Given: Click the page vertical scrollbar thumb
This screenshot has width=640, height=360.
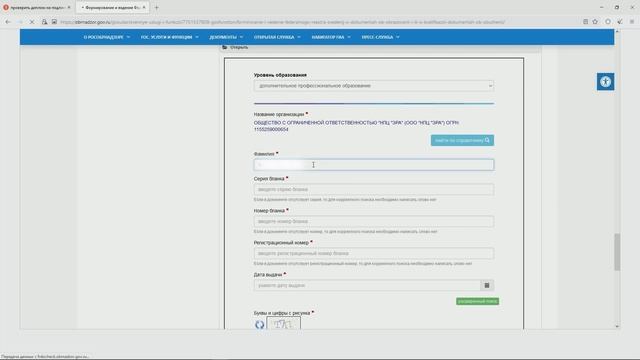Looking at the screenshot, I should [x=617, y=252].
